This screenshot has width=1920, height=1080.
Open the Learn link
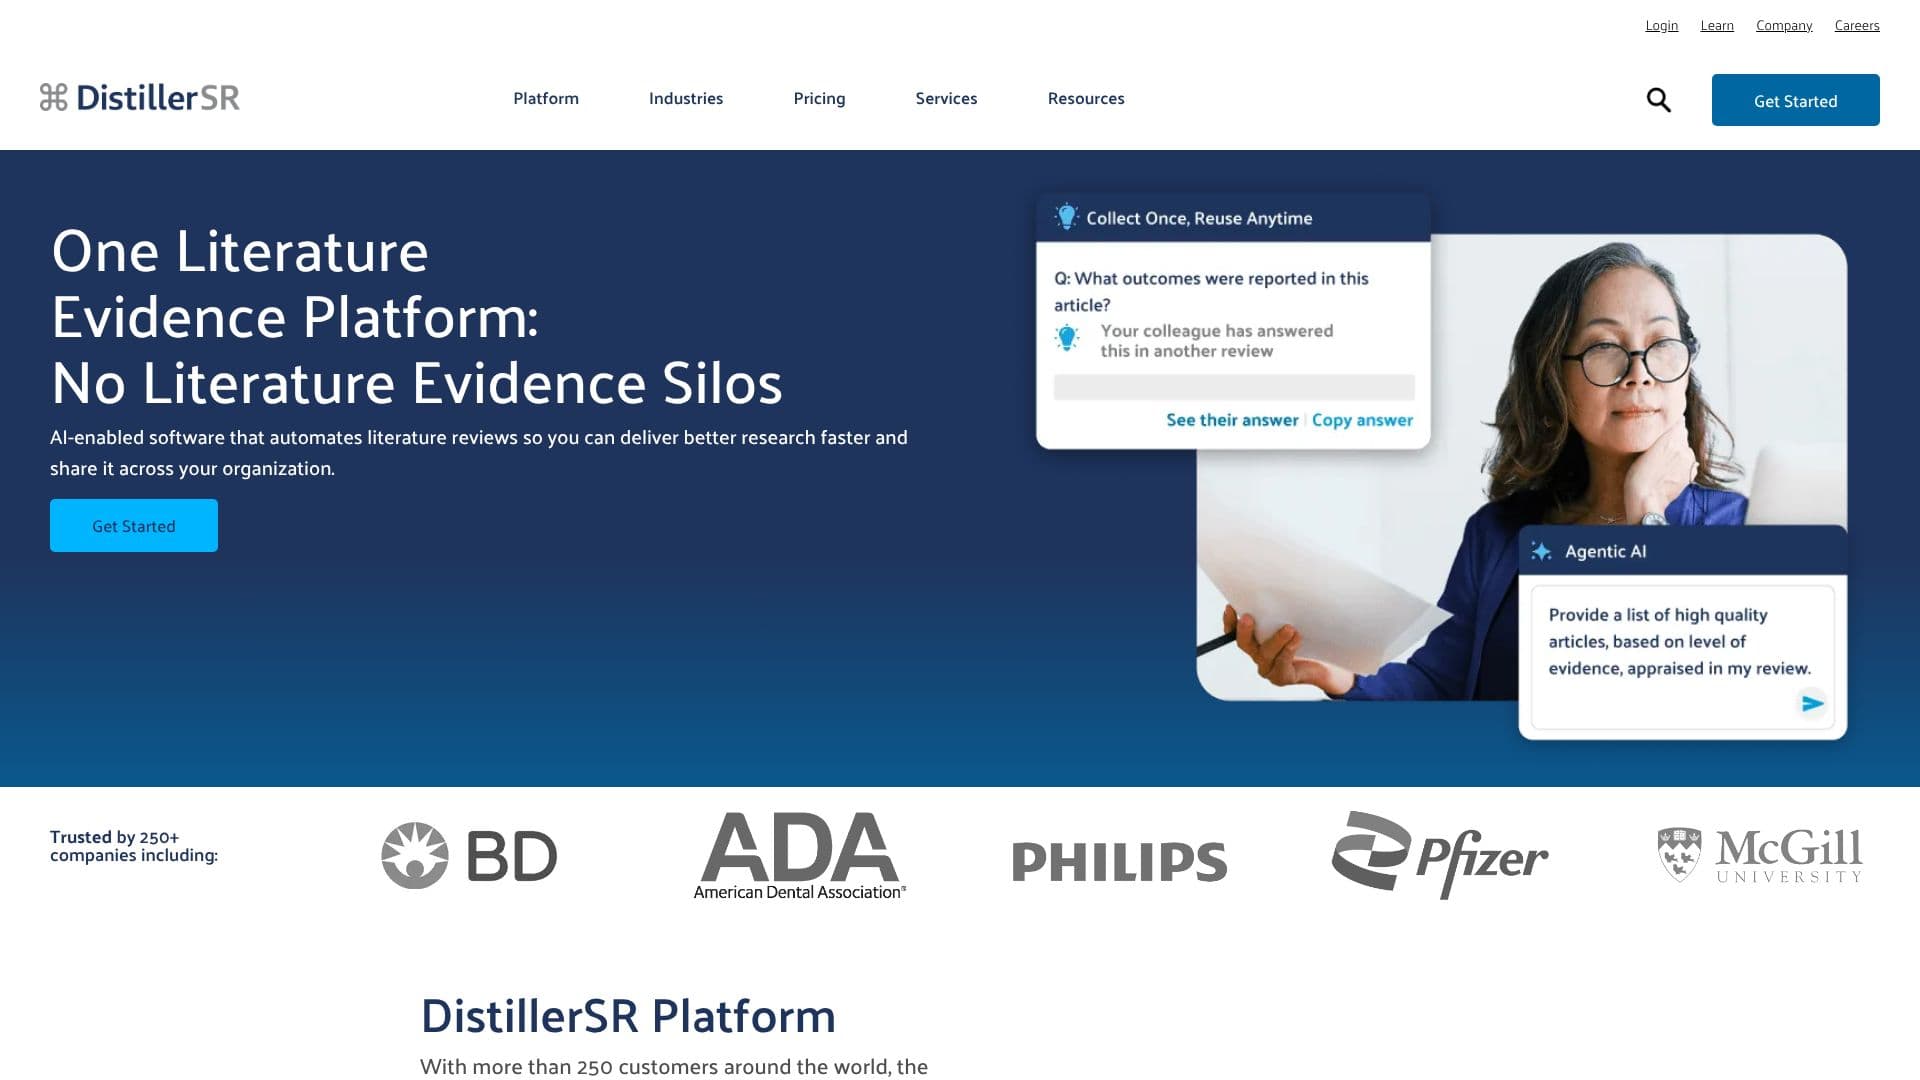(x=1717, y=25)
